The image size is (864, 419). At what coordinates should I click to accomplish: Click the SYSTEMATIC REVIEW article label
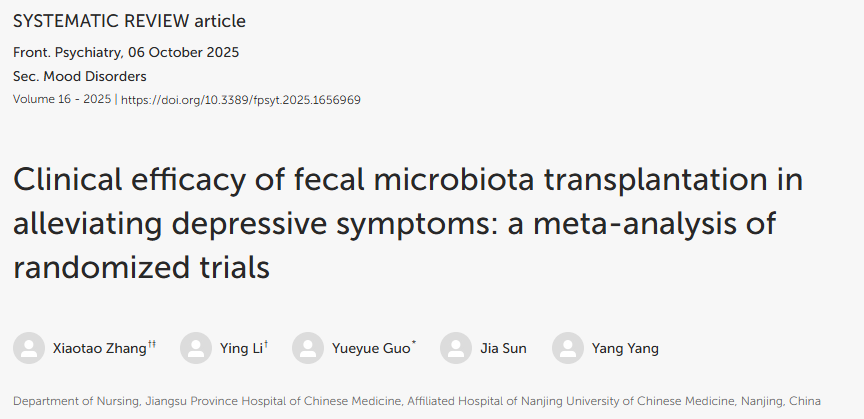[129, 21]
